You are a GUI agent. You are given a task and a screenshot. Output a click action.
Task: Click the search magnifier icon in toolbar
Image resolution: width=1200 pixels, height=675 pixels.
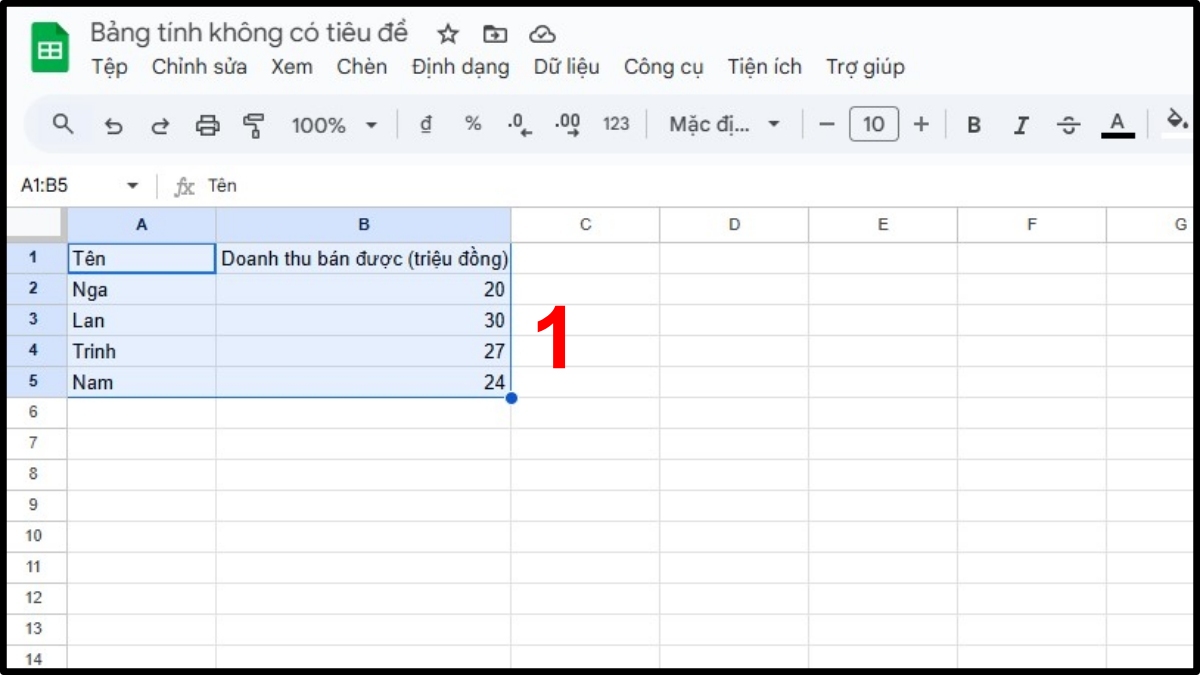63,124
